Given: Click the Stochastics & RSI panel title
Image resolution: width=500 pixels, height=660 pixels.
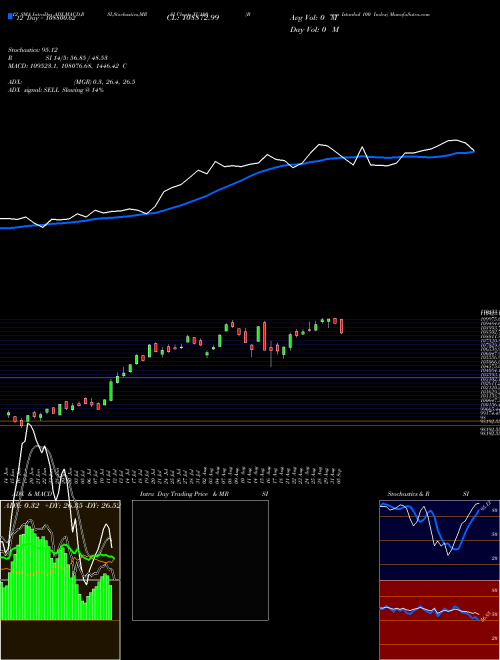Looking at the screenshot, I should 428,494.
